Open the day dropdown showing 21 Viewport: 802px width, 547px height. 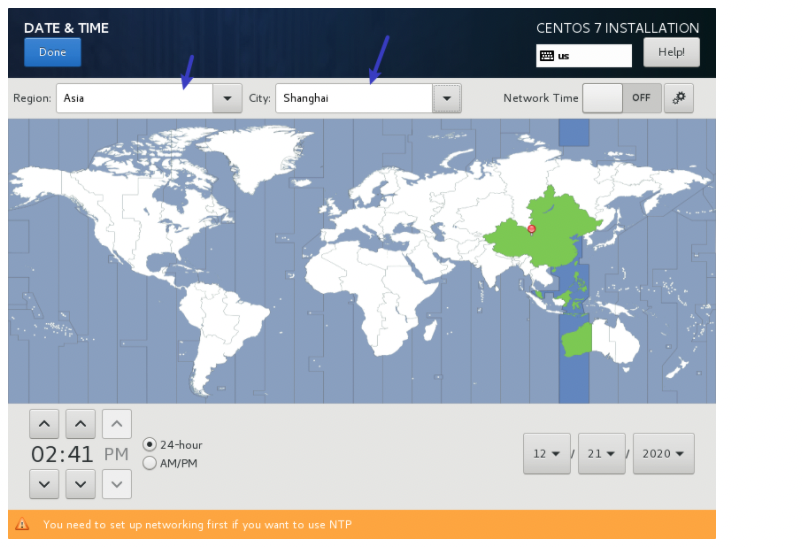point(601,453)
